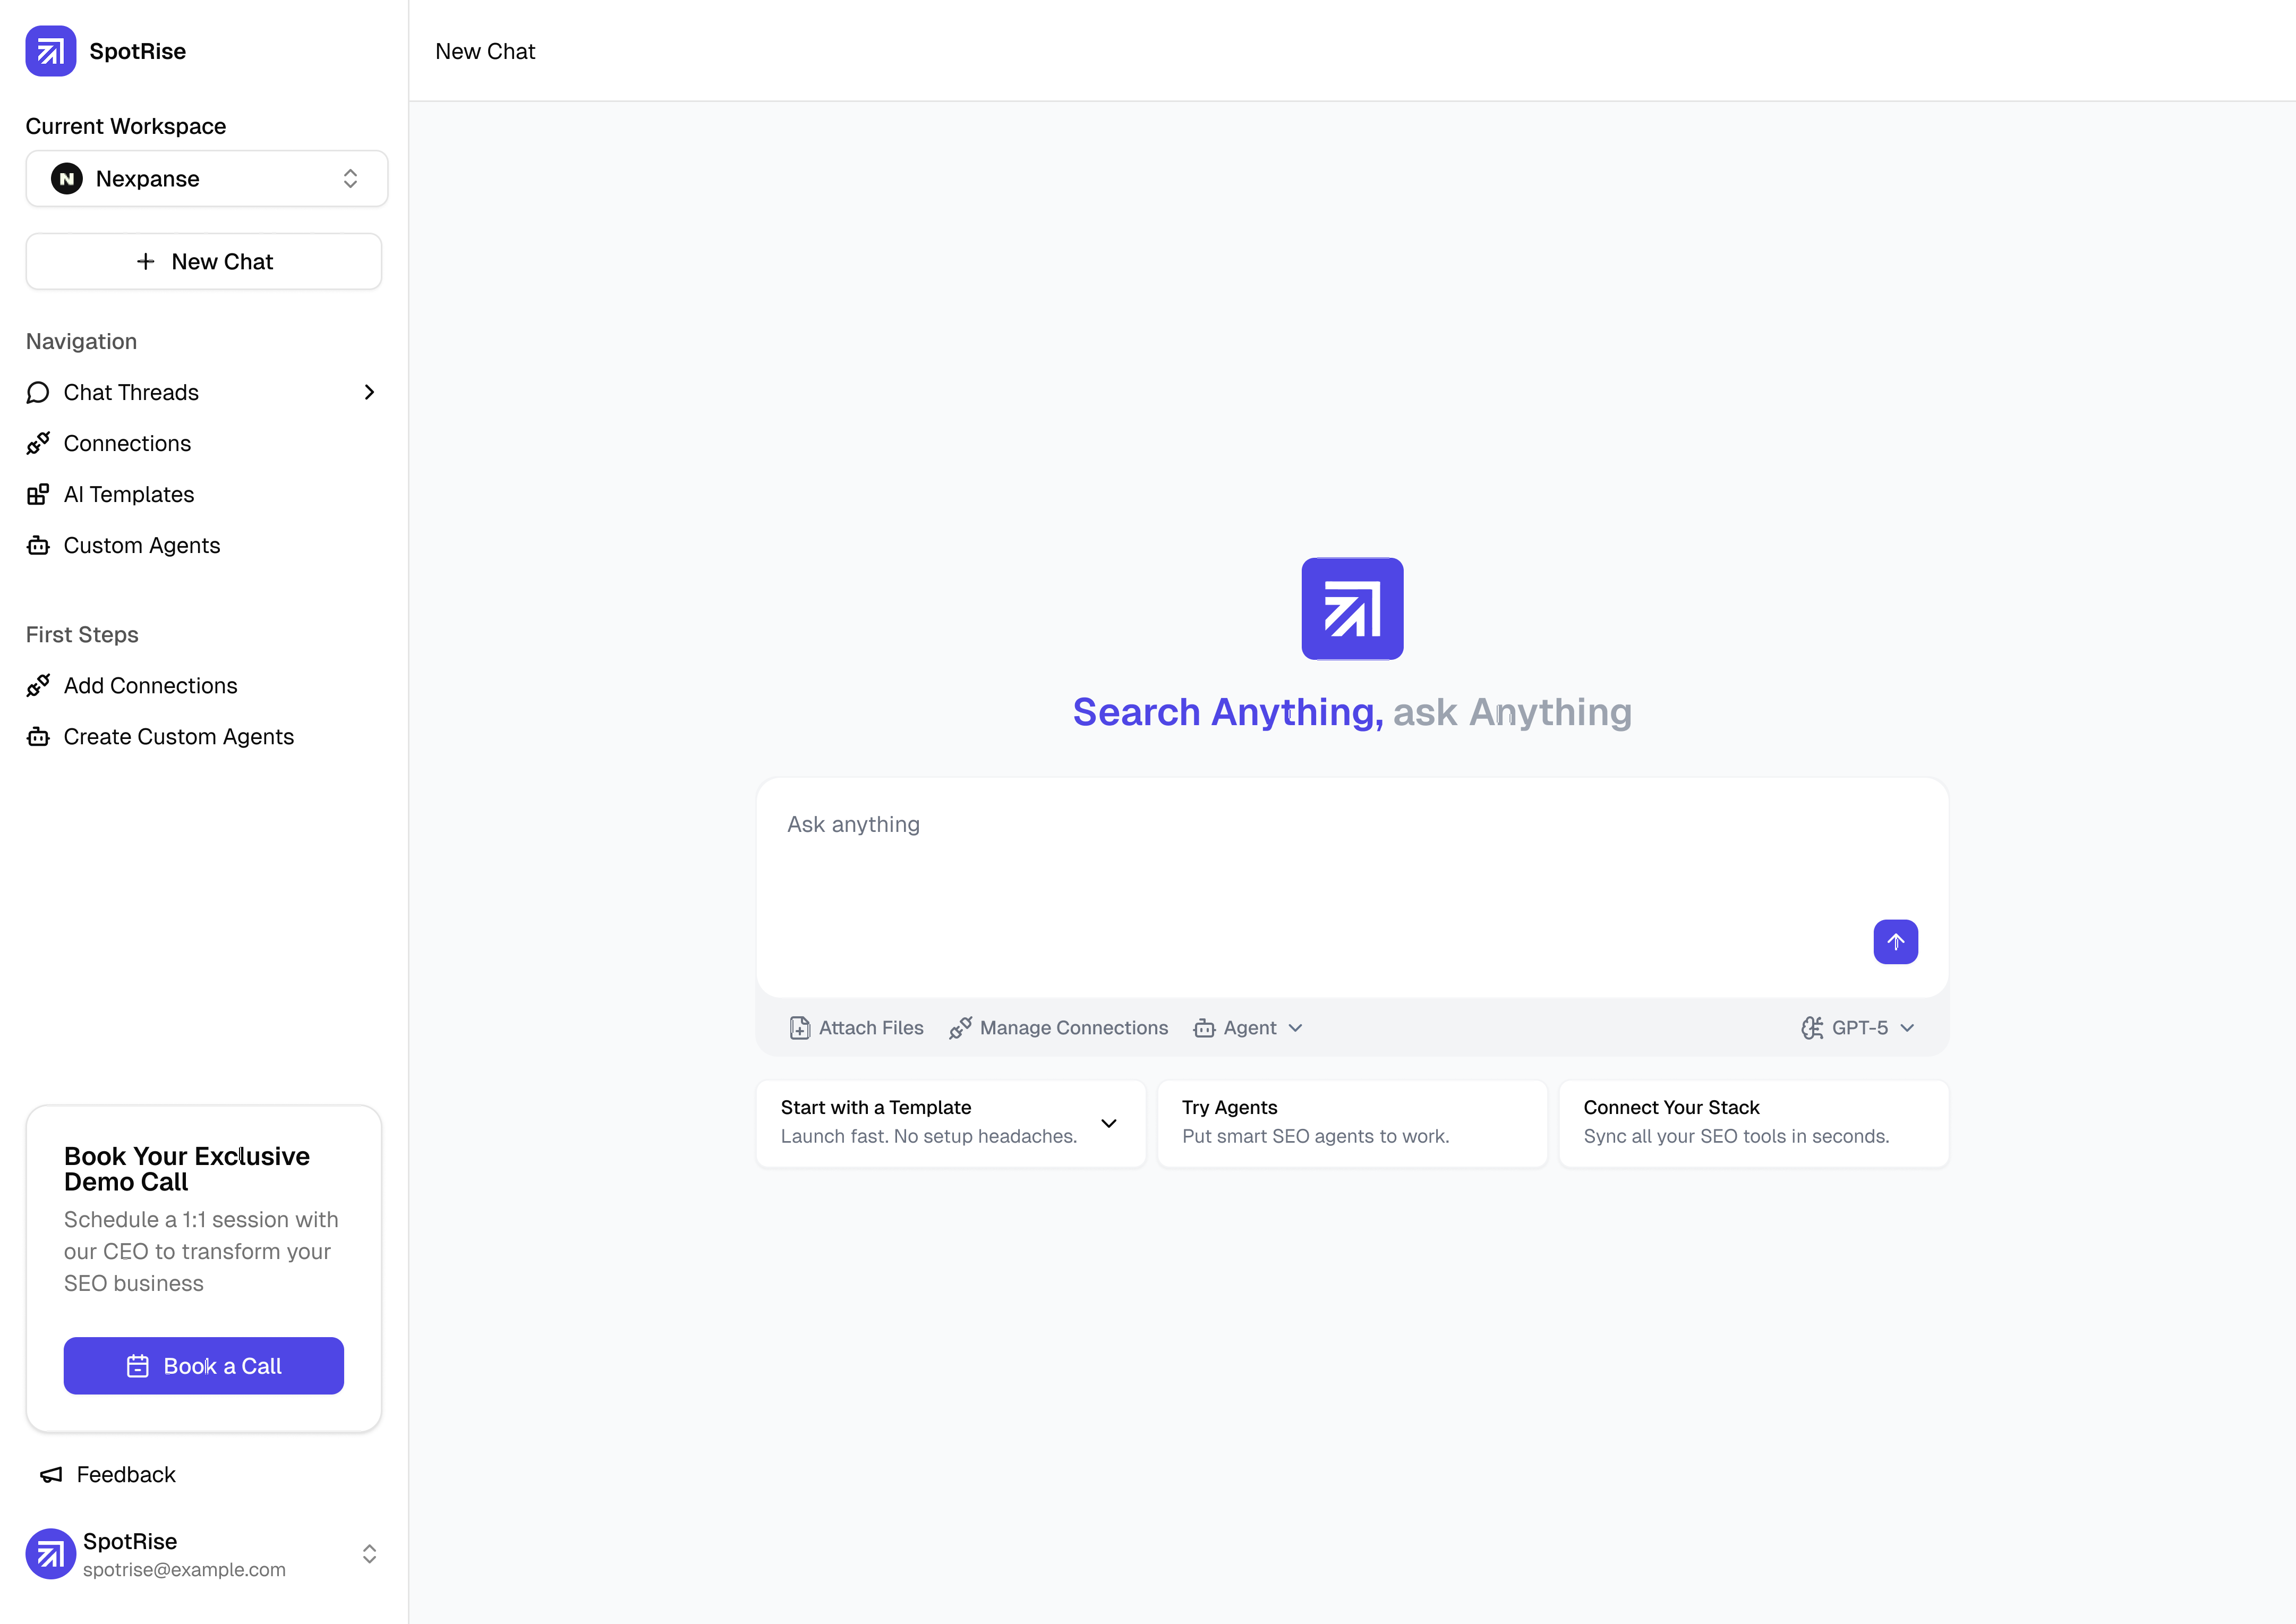Open Add Connections under First Steps

tap(150, 686)
